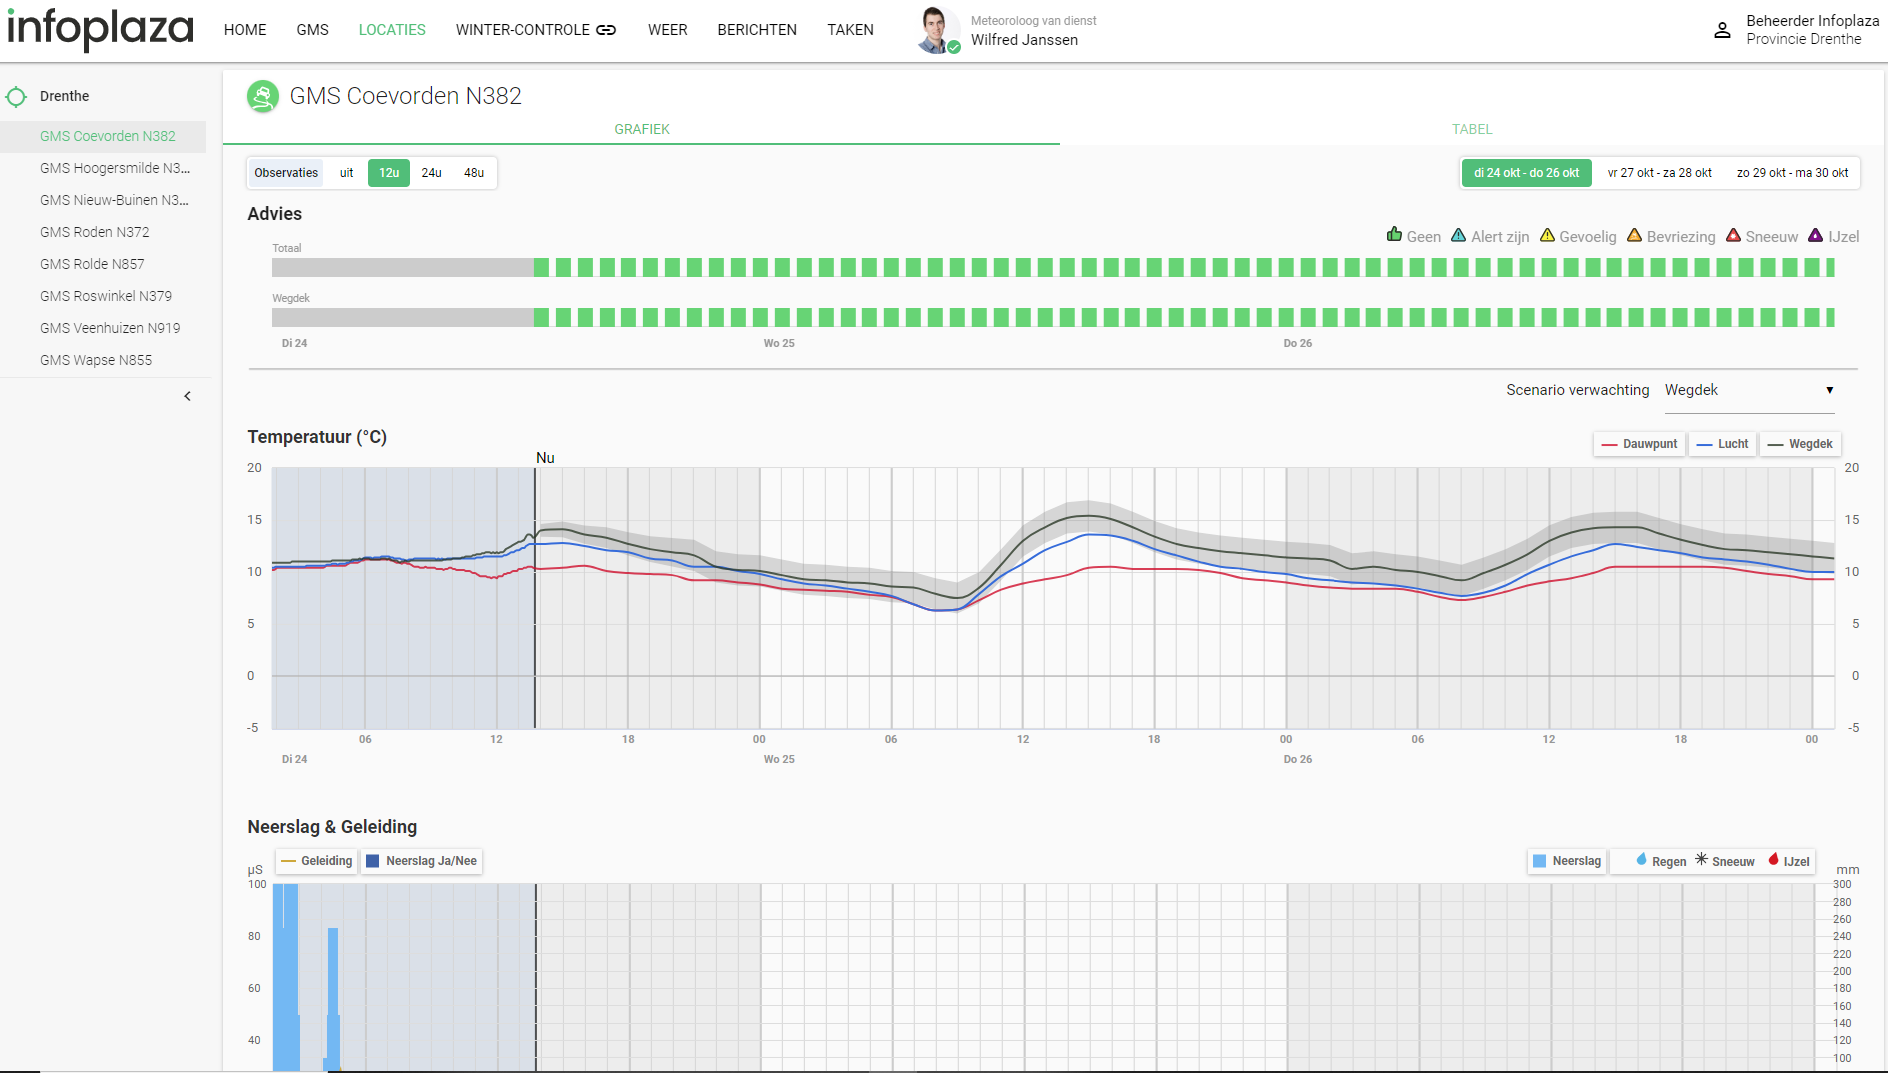Click the Drenthe location target icon

tap(16, 97)
